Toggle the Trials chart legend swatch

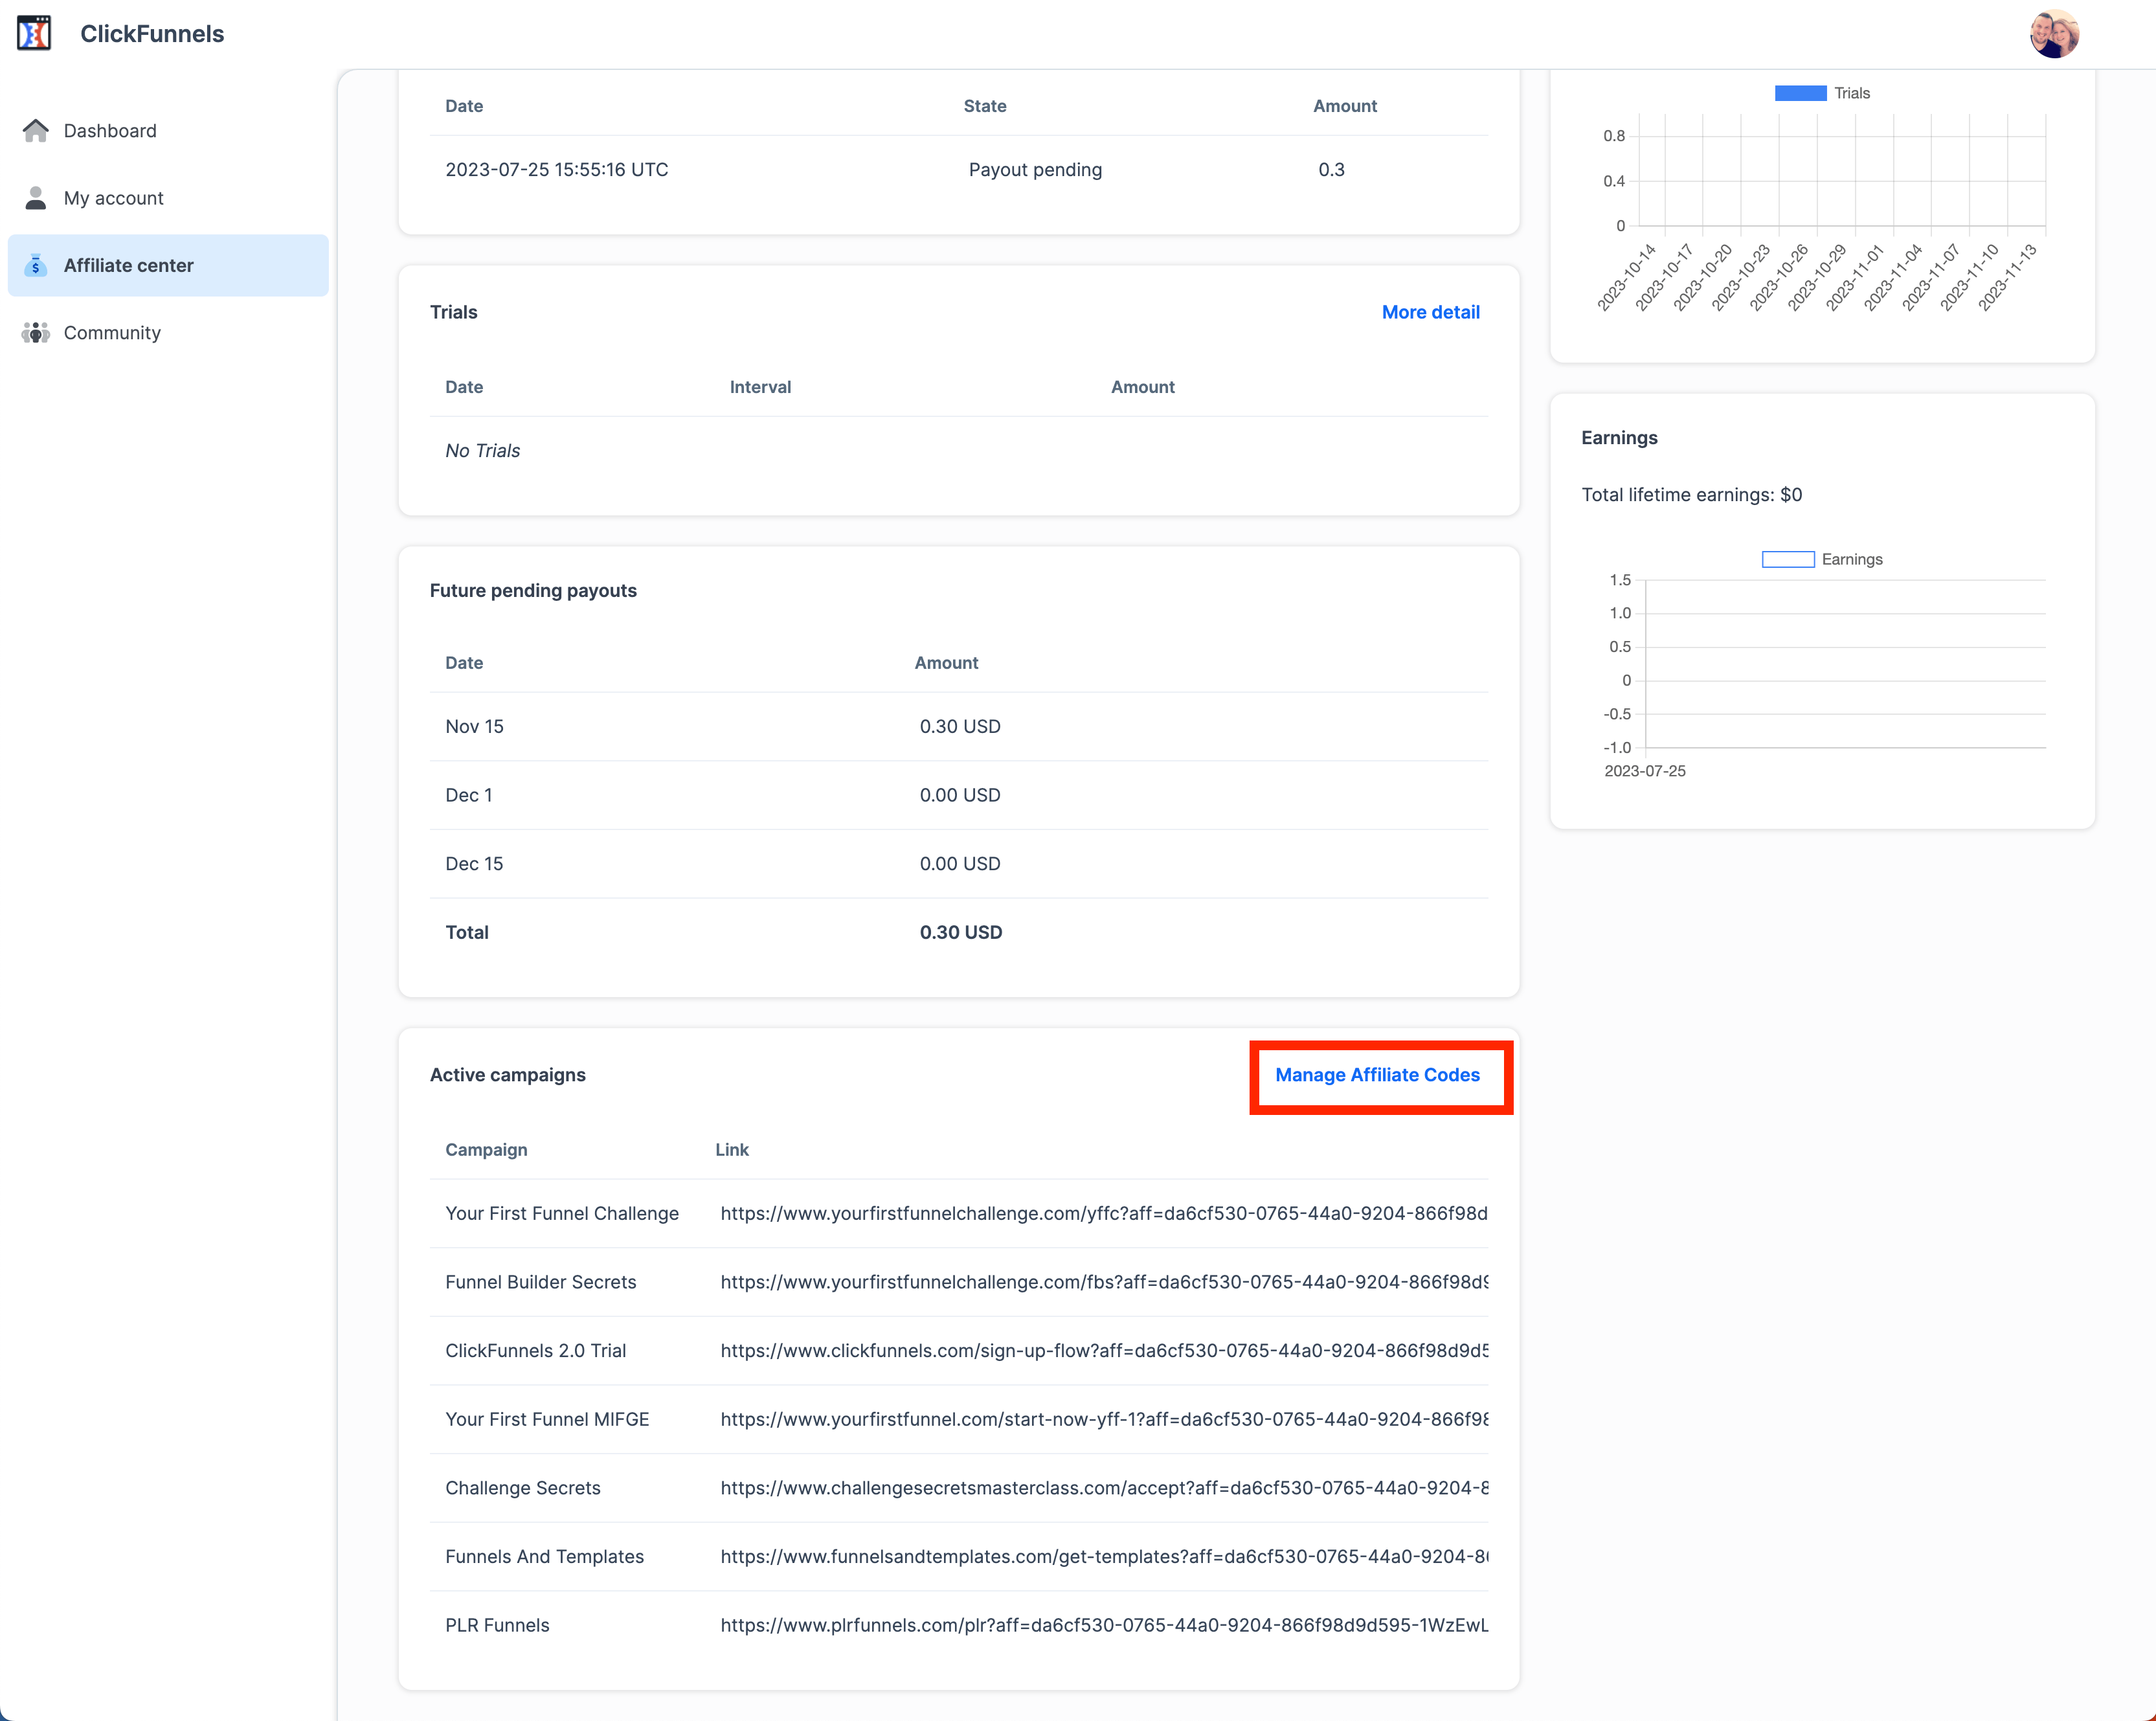1800,93
